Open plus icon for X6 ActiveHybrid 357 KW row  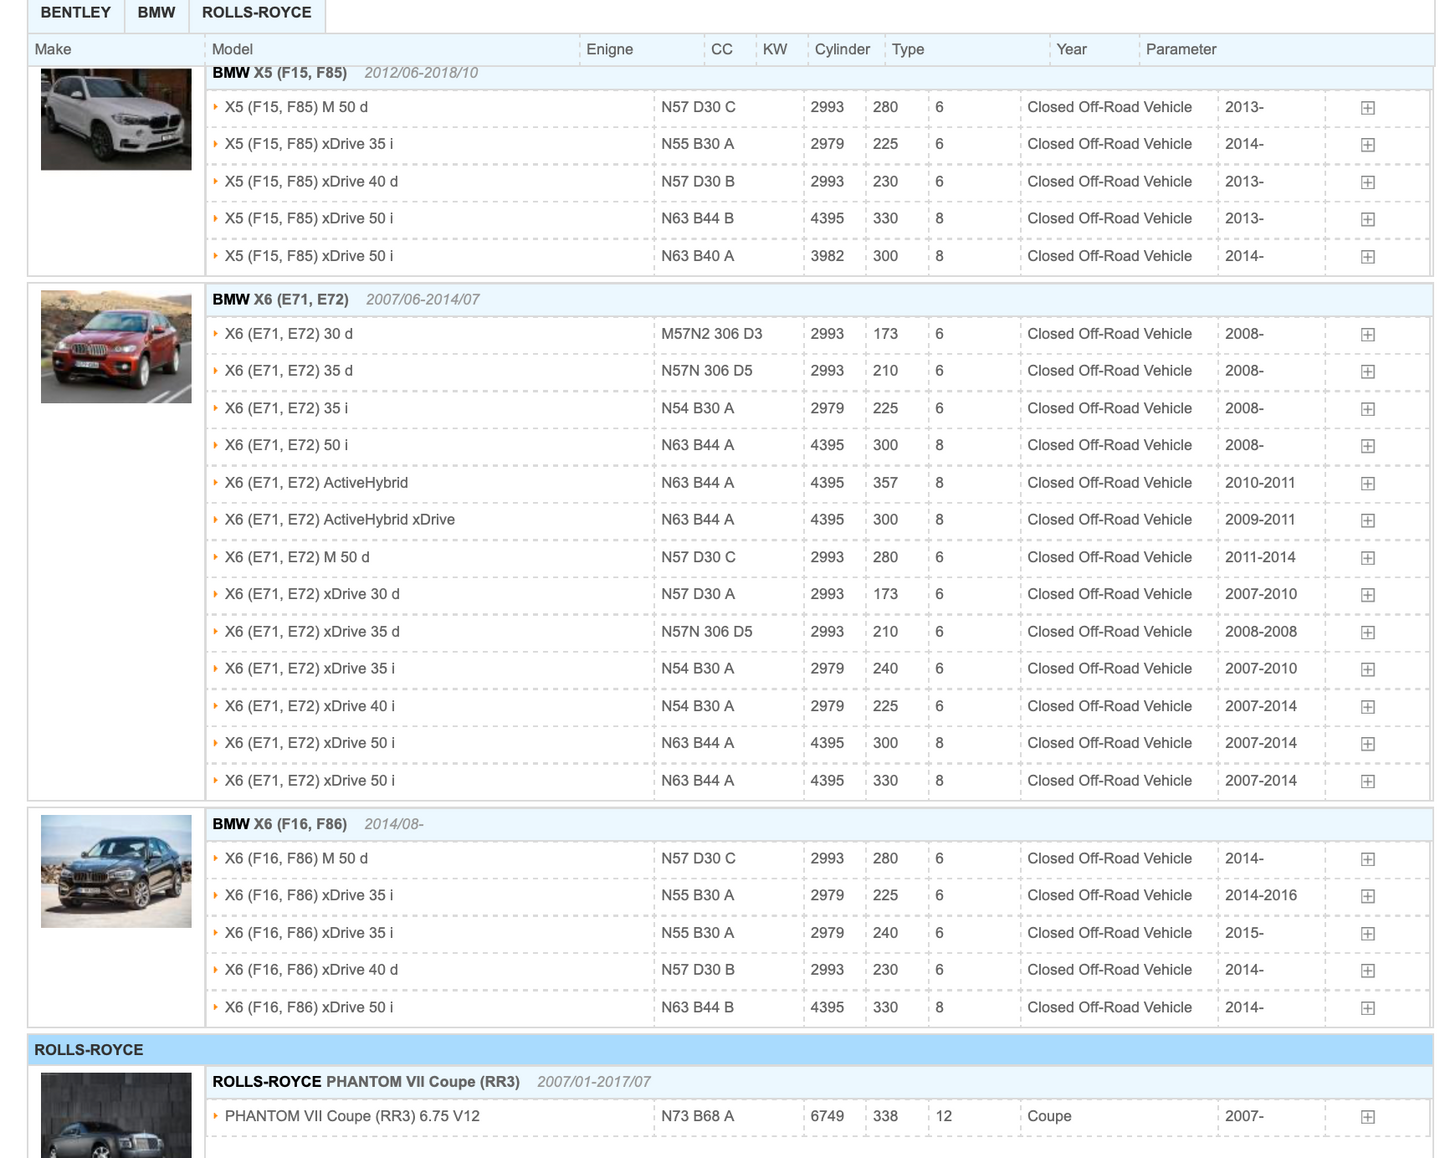[x=1367, y=483]
